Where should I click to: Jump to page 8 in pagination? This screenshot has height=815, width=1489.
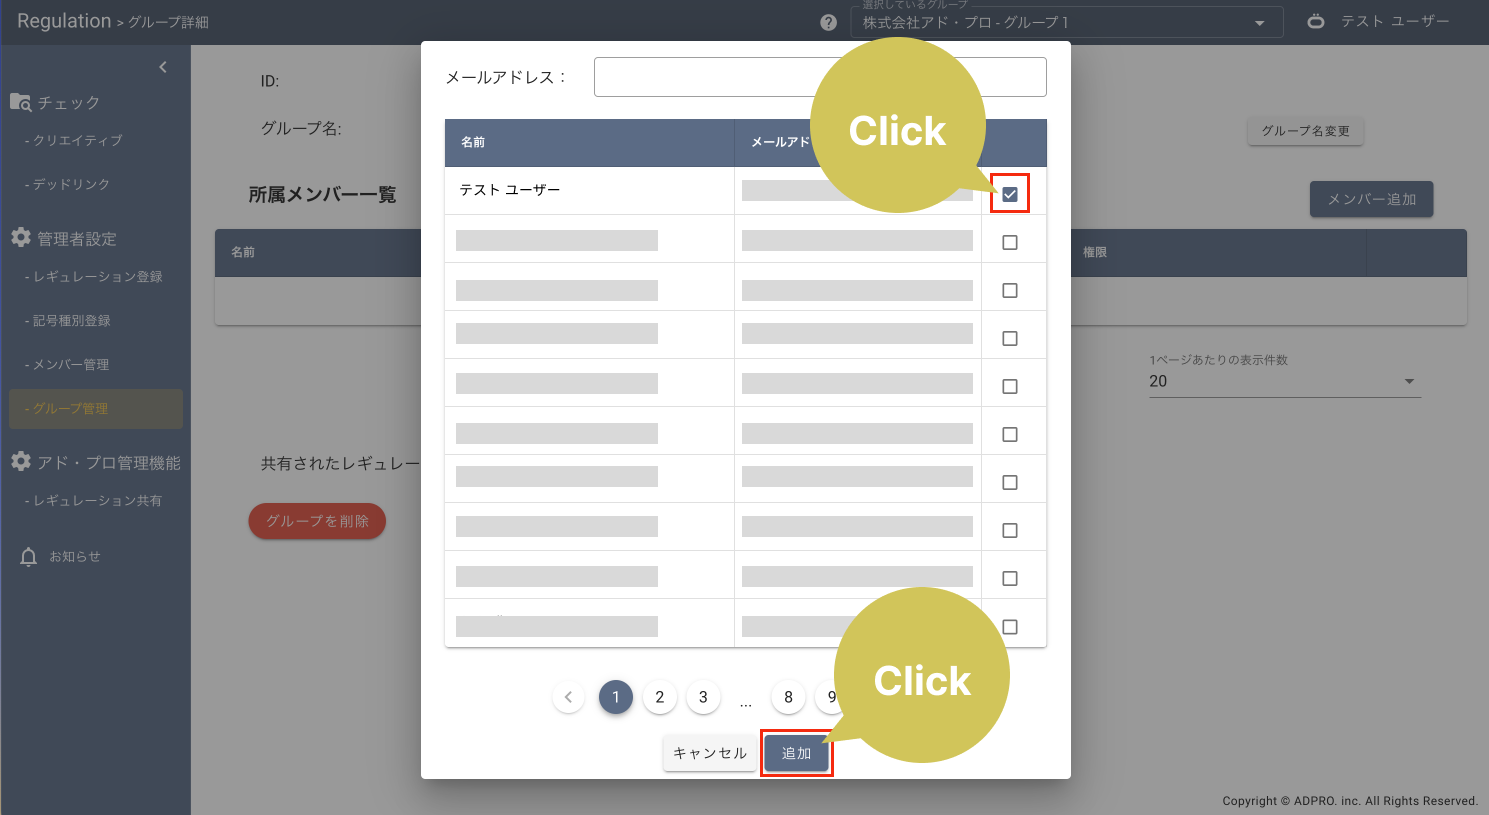pos(788,697)
